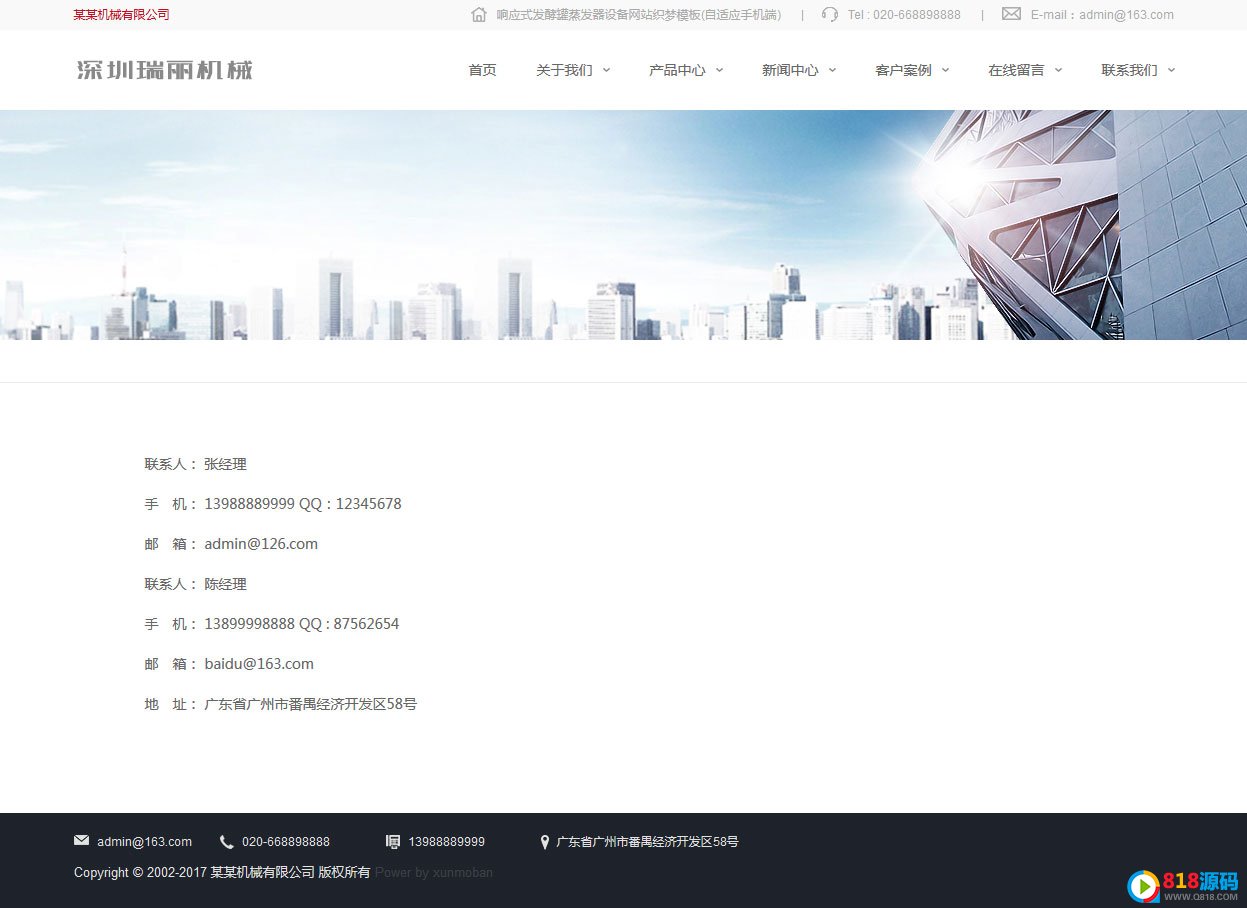The height and width of the screenshot is (908, 1247).
Task: Open the 客户案例 dropdown chevron
Action: tap(945, 70)
